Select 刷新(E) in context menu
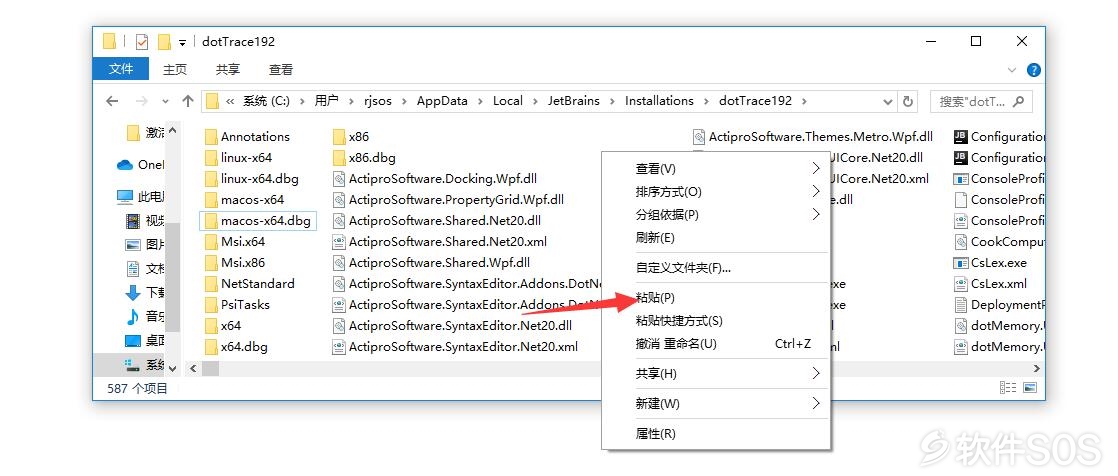This screenshot has height=476, width=1118. [716, 237]
